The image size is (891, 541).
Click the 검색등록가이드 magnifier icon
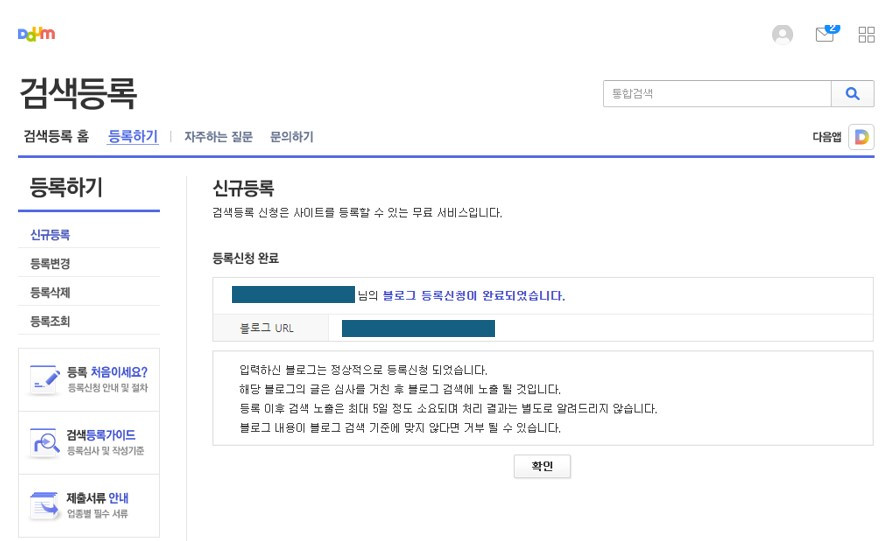click(44, 442)
